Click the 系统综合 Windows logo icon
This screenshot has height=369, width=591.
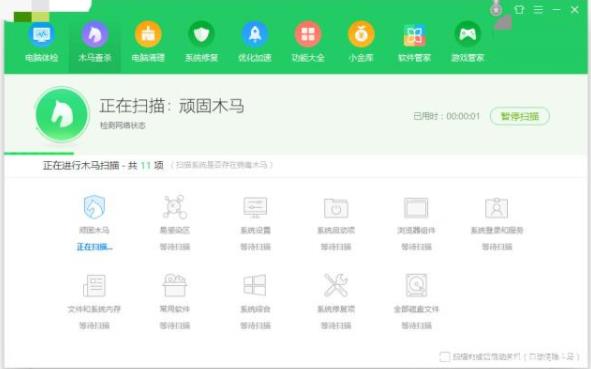[255, 285]
